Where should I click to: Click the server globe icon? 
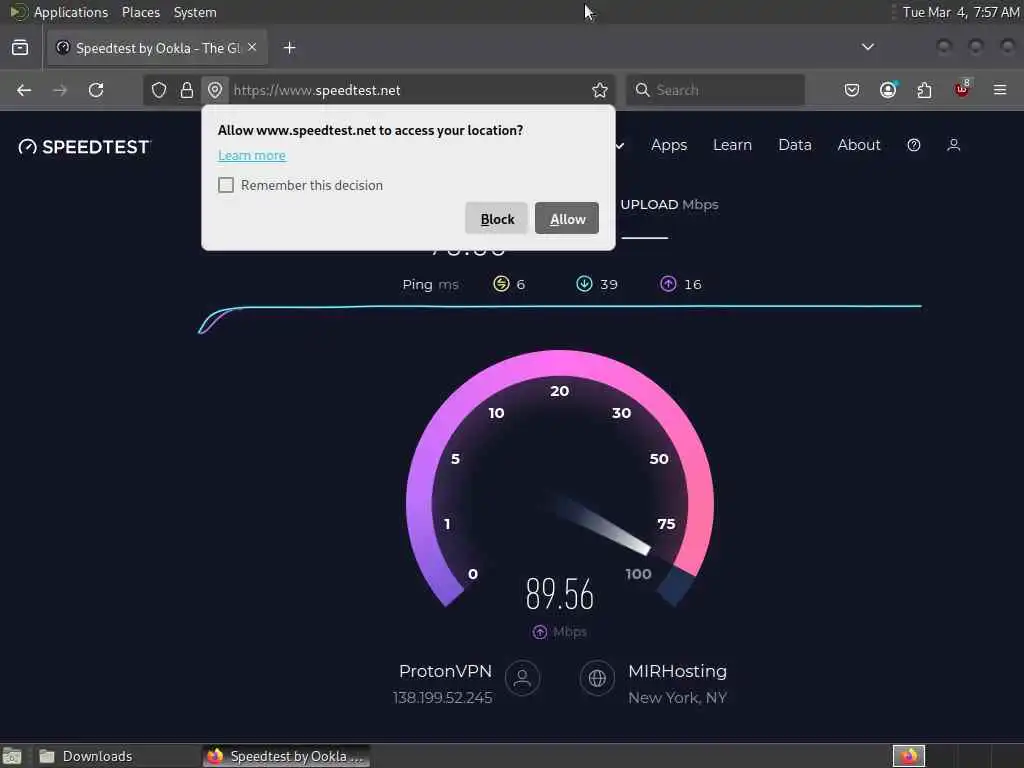click(x=597, y=678)
